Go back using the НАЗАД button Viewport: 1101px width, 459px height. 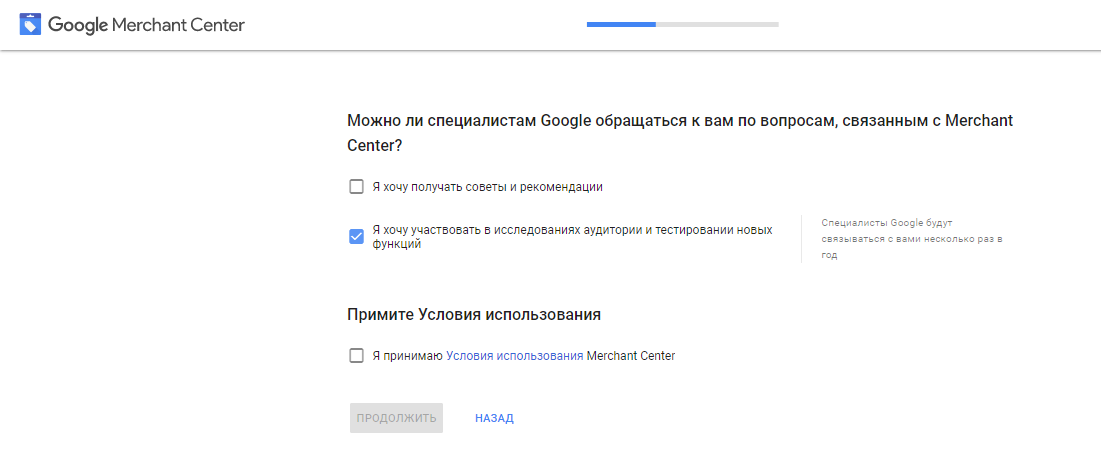click(494, 418)
